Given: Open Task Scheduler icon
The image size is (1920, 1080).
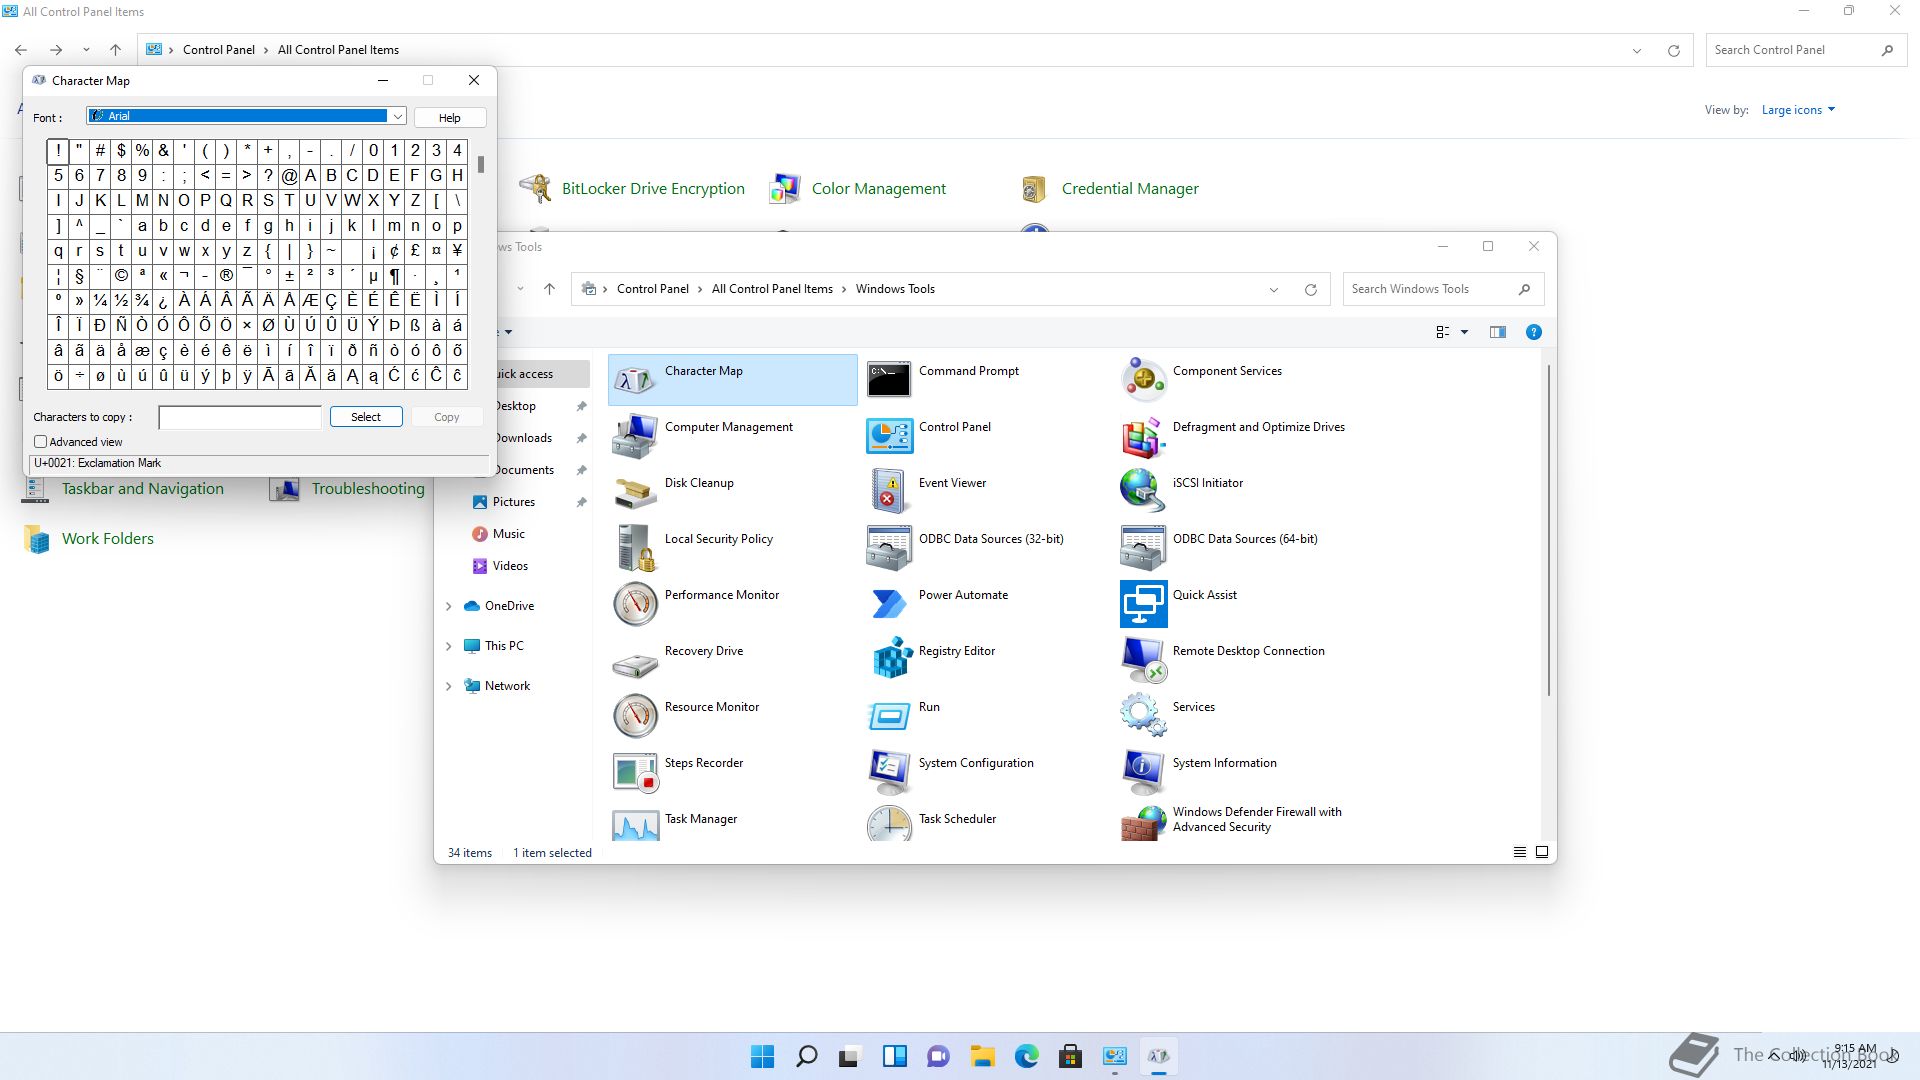Looking at the screenshot, I should coord(889,823).
